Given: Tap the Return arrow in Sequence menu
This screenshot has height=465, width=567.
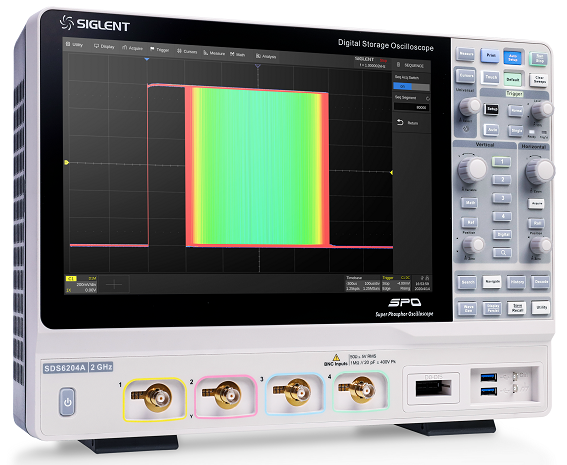Looking at the screenshot, I should click(400, 122).
